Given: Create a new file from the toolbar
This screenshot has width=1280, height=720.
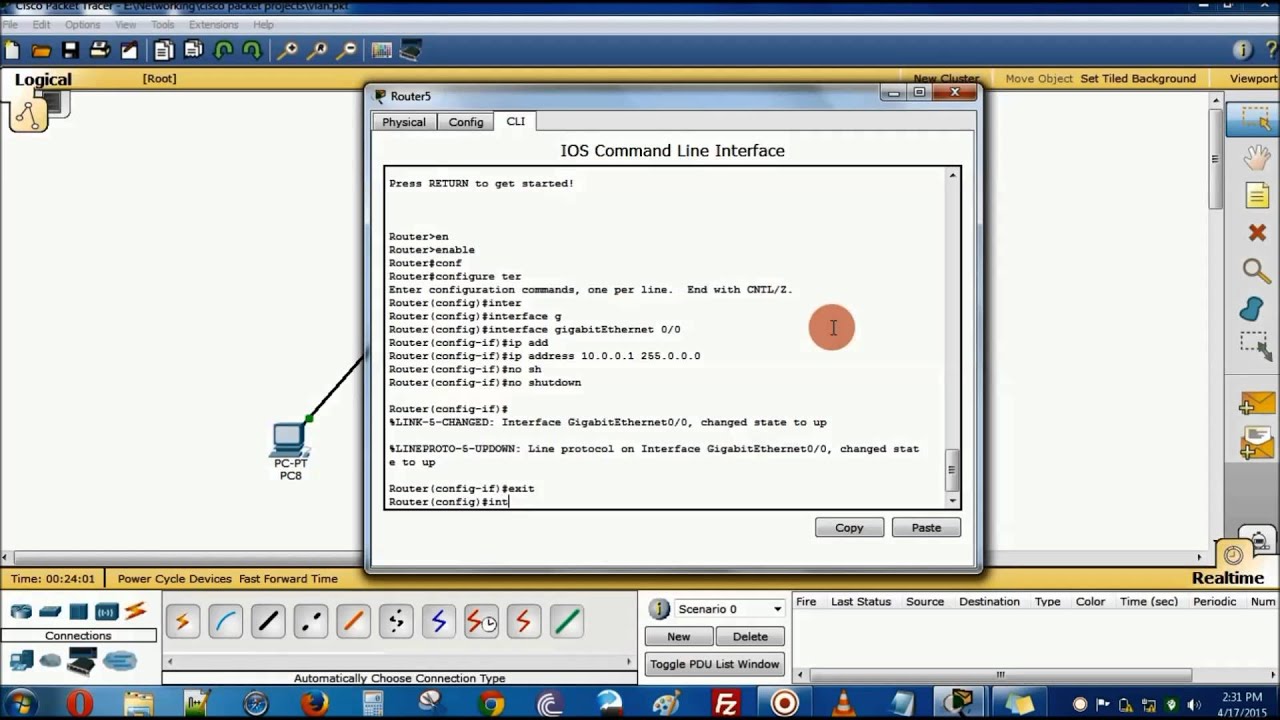Looking at the screenshot, I should [12, 50].
